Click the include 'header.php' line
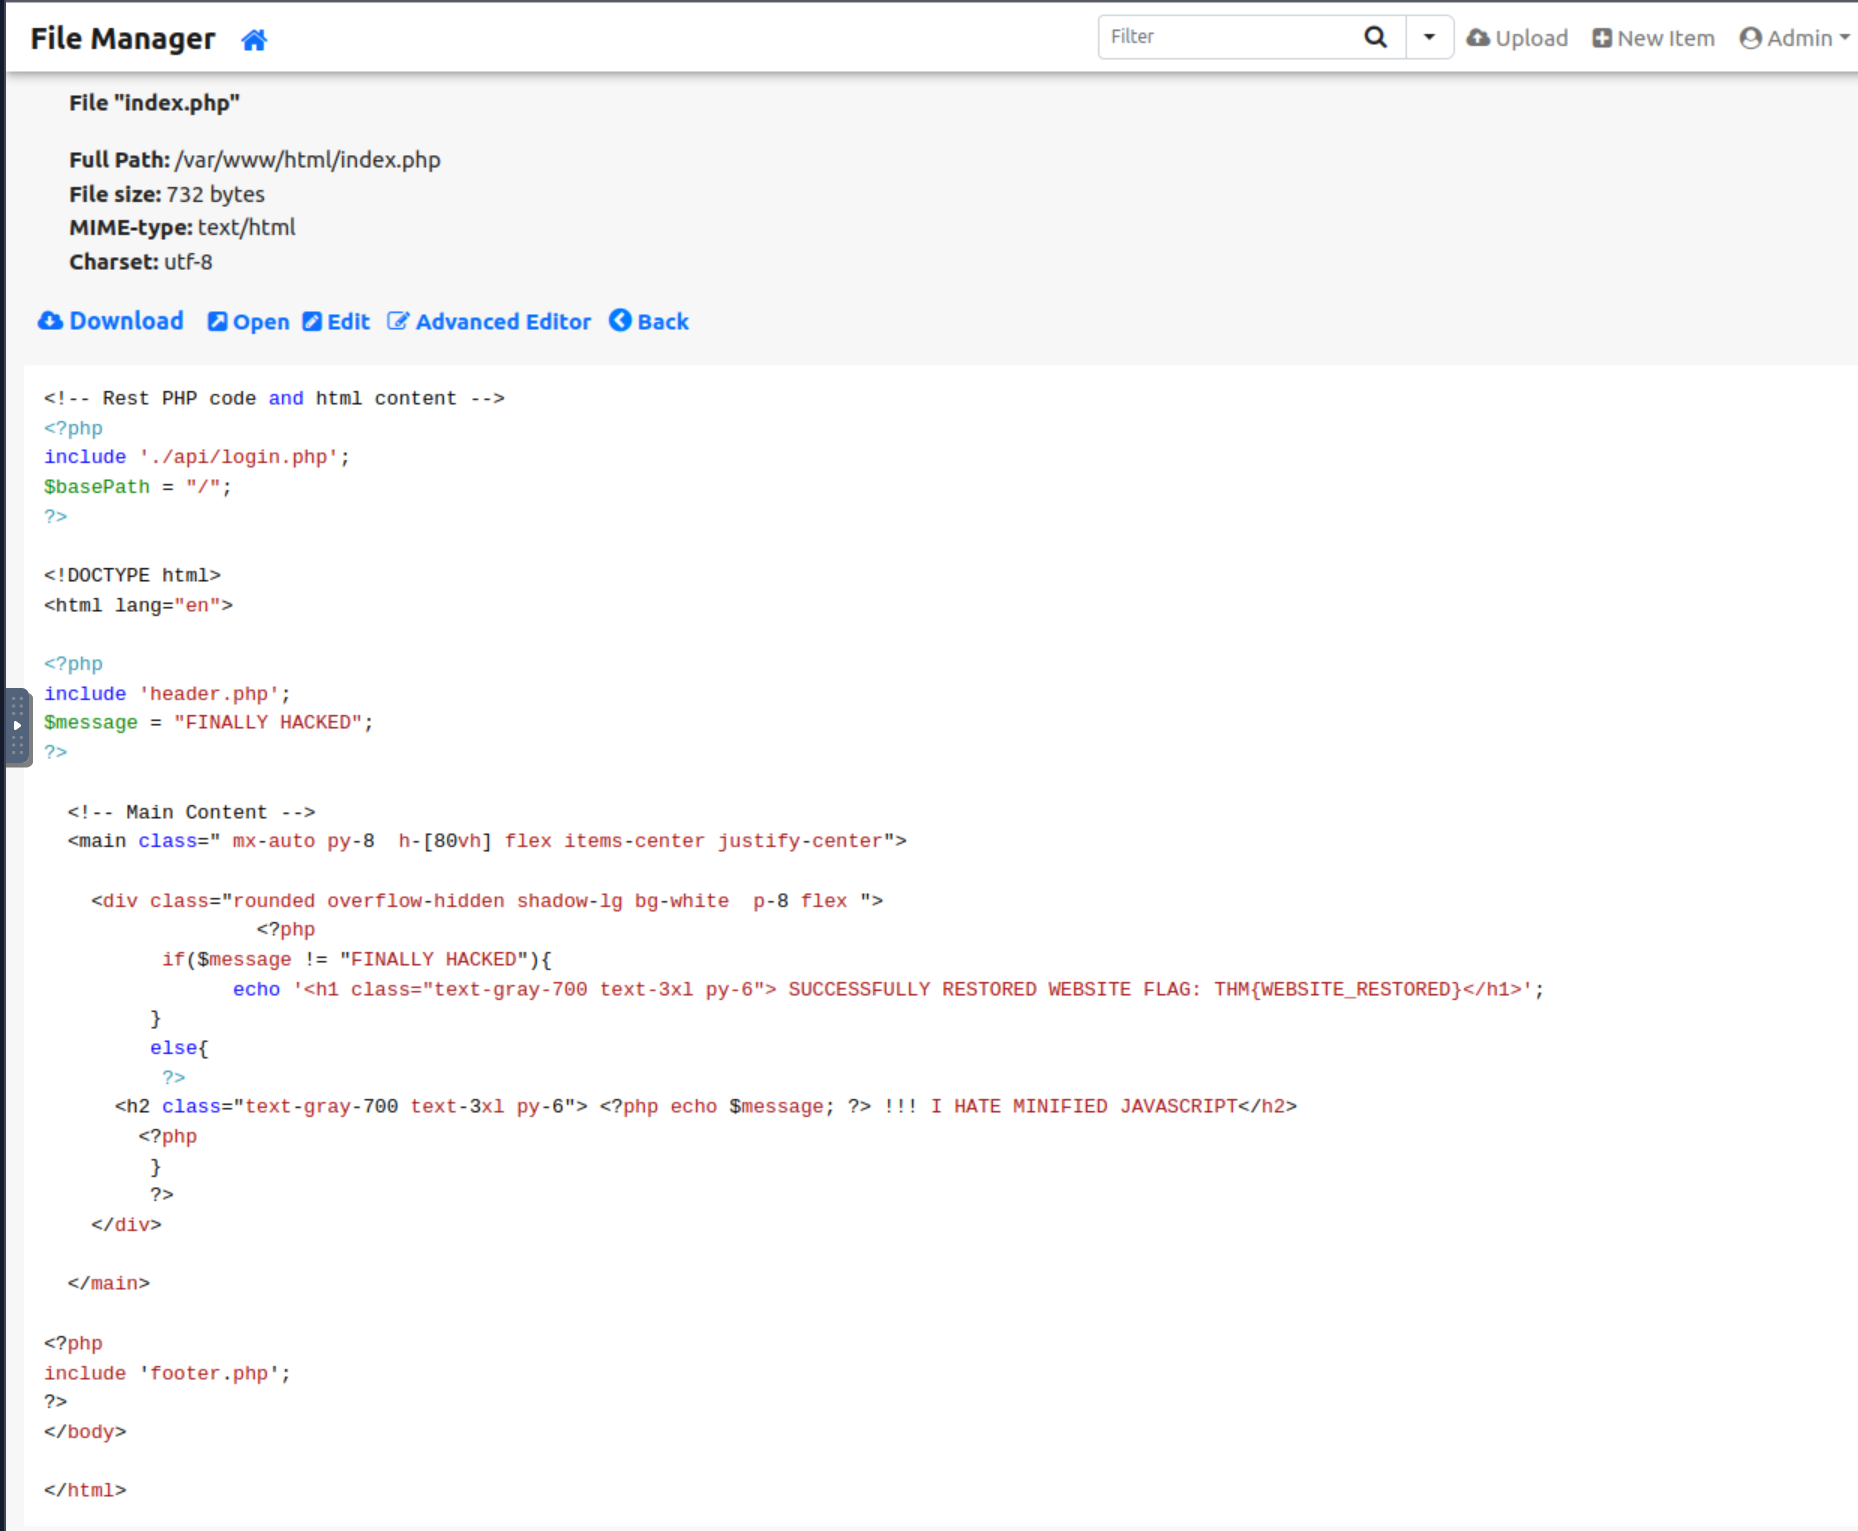 tap(167, 694)
